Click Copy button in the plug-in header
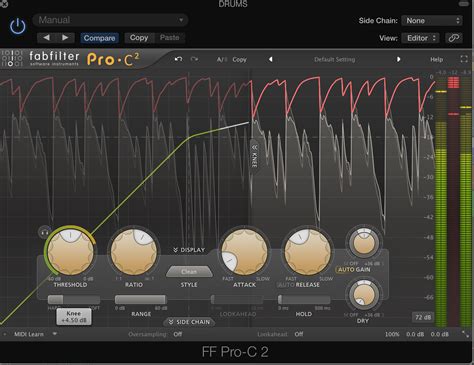The height and width of the screenshot is (365, 474). coord(139,38)
